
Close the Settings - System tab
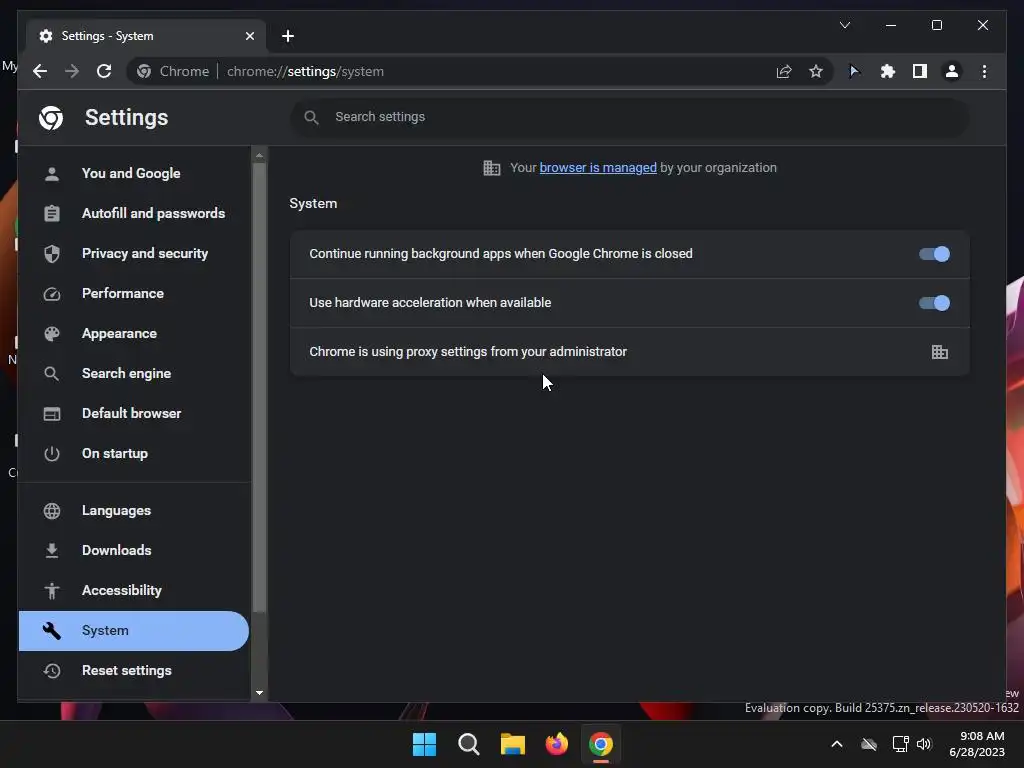[249, 36]
